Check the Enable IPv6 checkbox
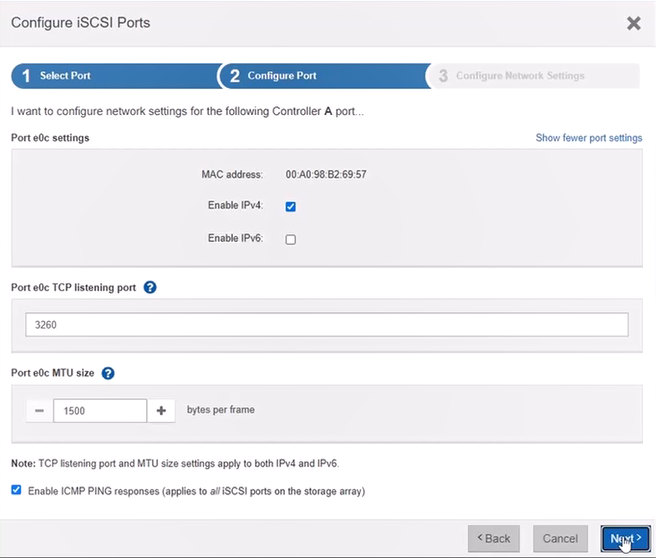Screen dimensions: 656x558 pos(291,240)
